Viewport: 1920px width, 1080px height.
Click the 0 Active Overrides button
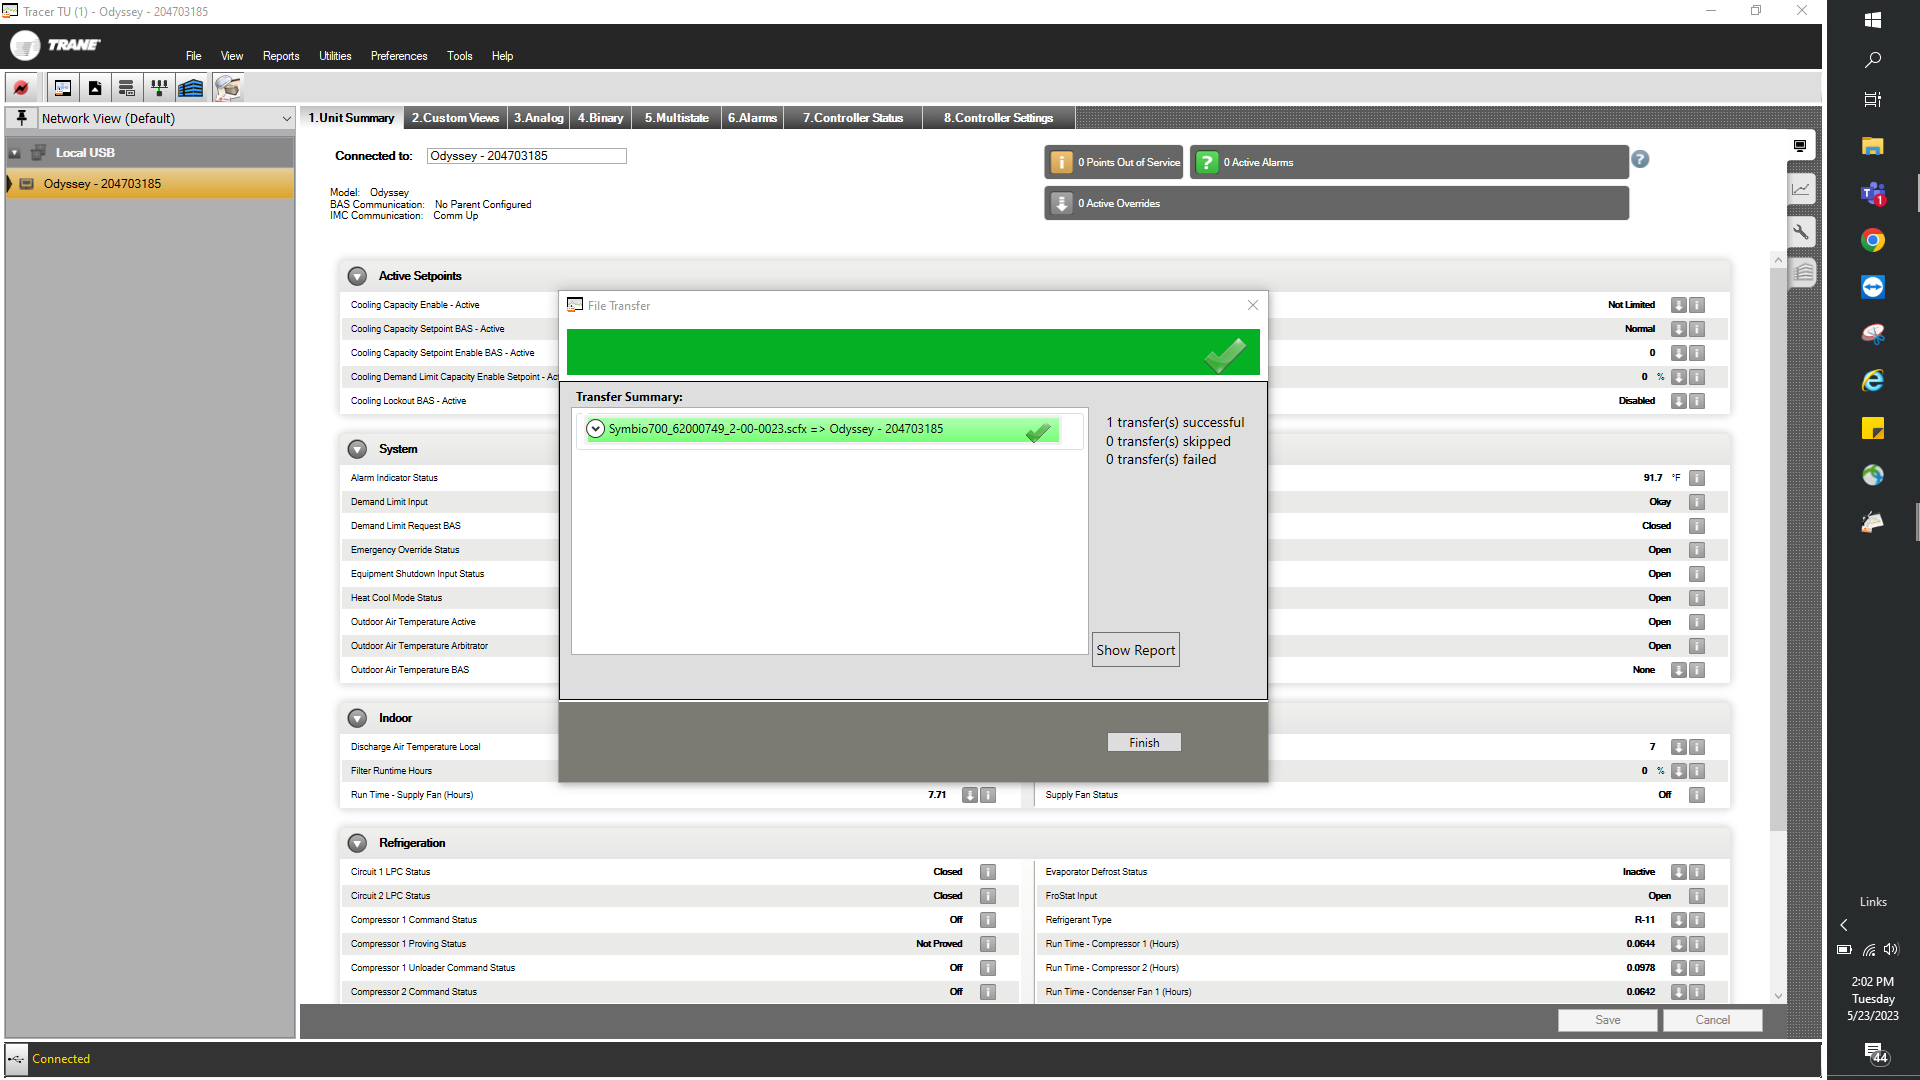(1336, 203)
